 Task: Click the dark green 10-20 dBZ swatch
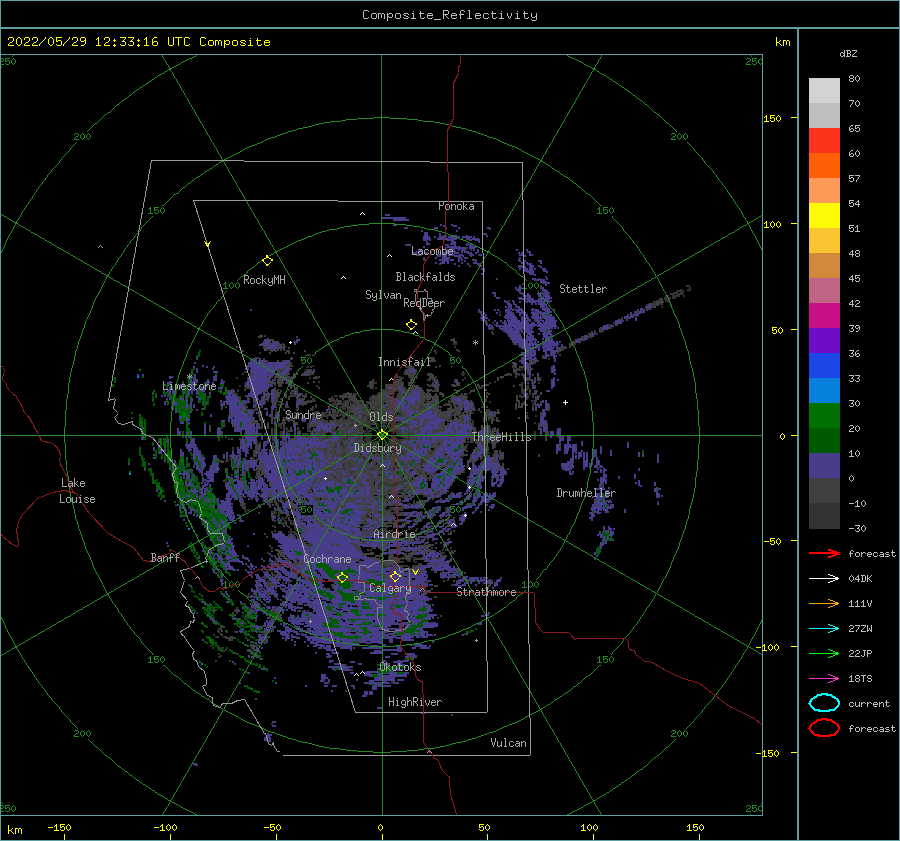(824, 441)
